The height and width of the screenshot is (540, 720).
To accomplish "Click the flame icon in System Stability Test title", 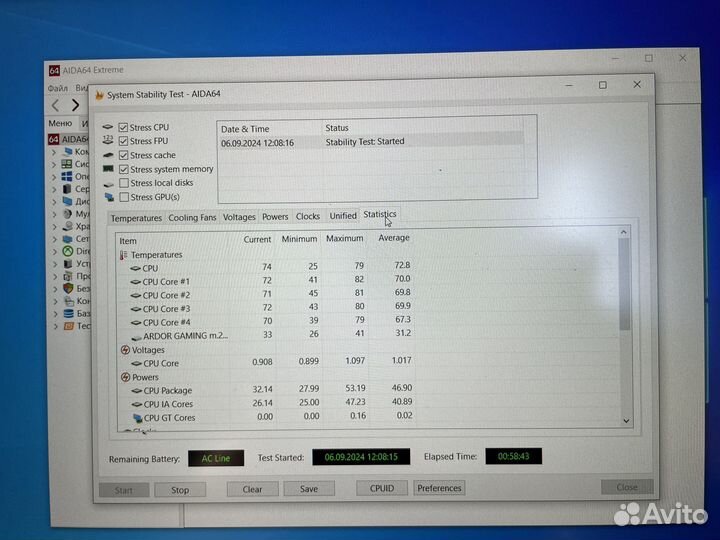I will point(99,95).
